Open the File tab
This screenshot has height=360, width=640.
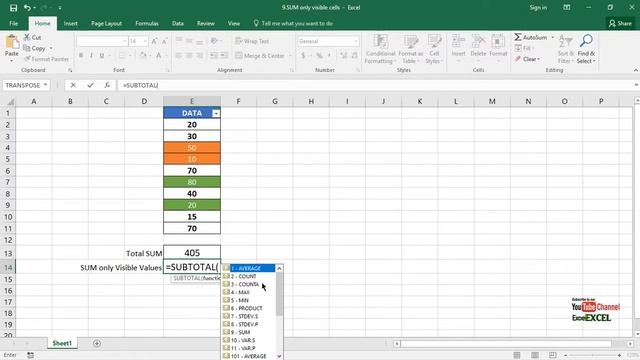(13, 23)
